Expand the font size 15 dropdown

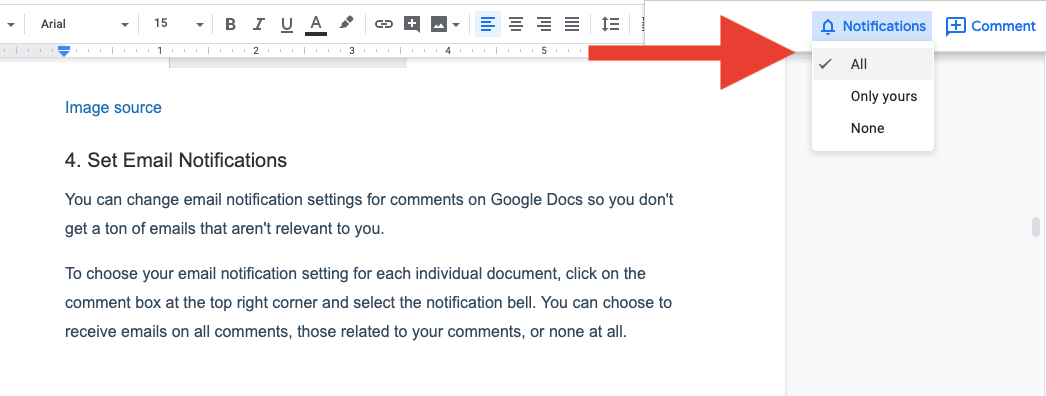pyautogui.click(x=177, y=24)
